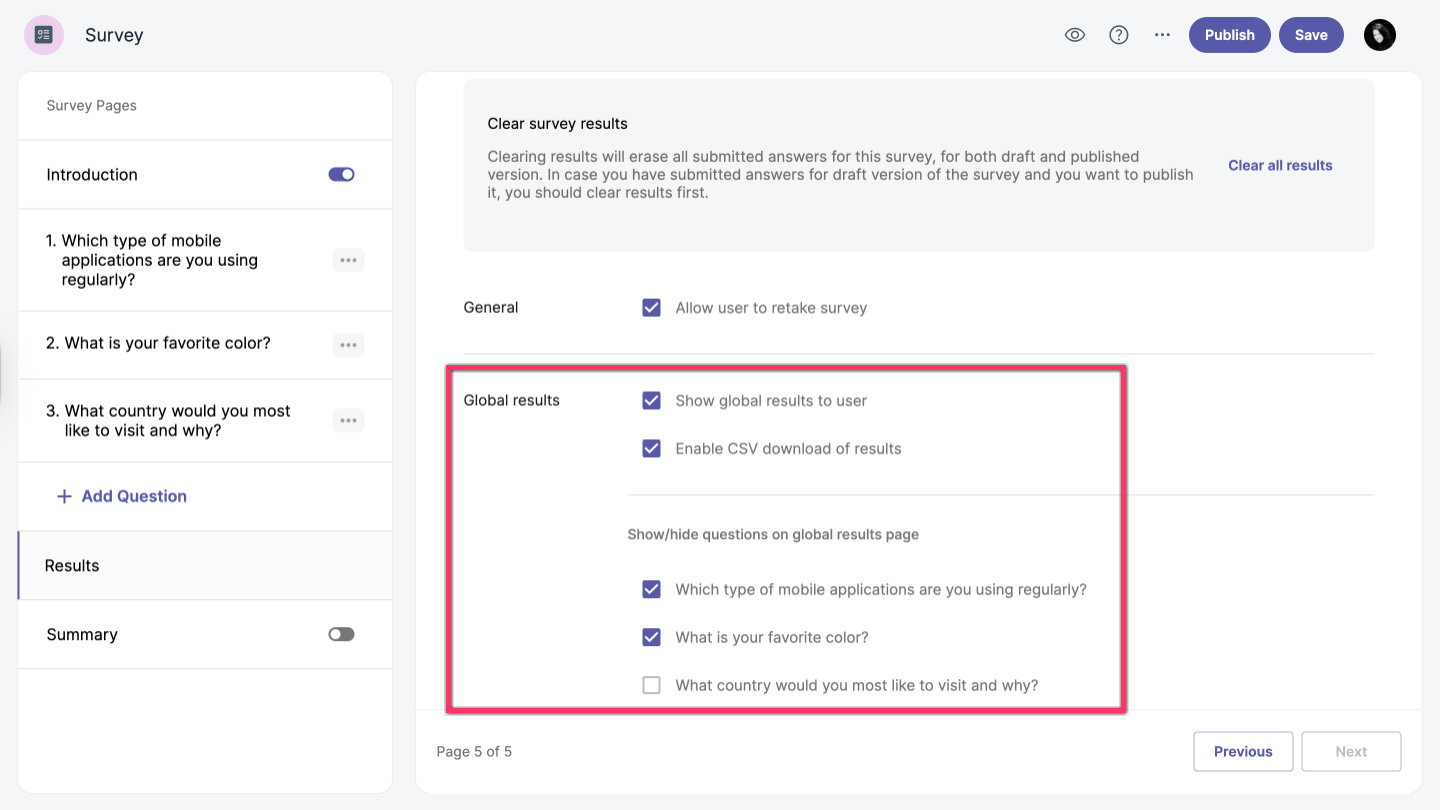
Task: Click Clear all results link
Action: tap(1280, 166)
